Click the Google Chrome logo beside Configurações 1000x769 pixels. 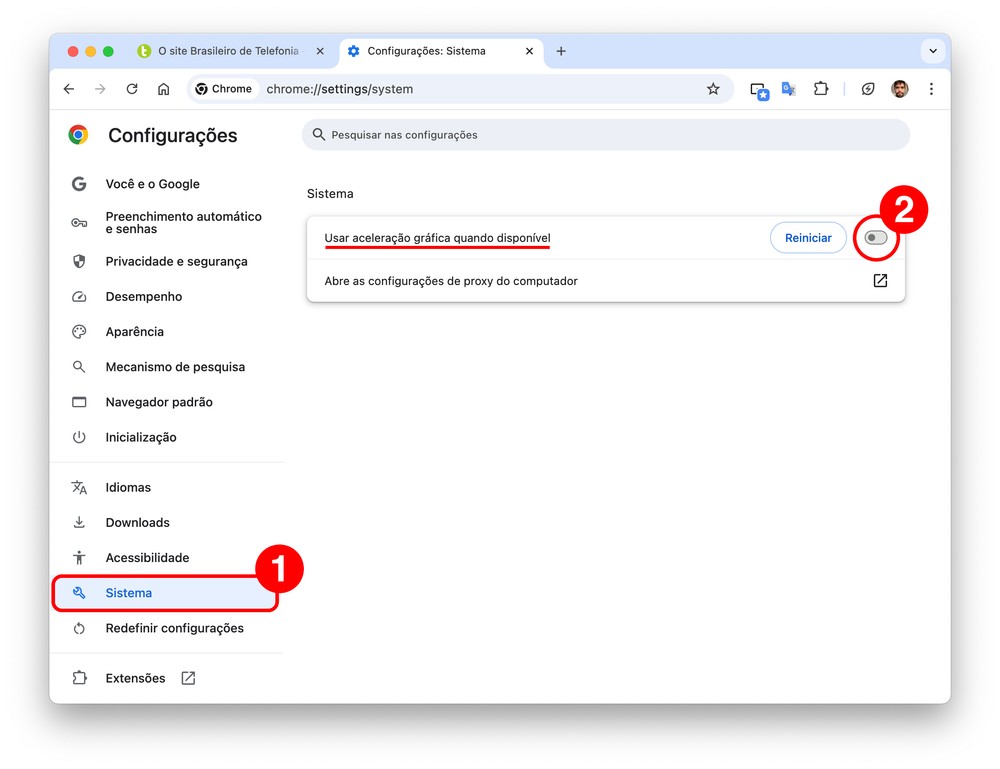coord(78,135)
